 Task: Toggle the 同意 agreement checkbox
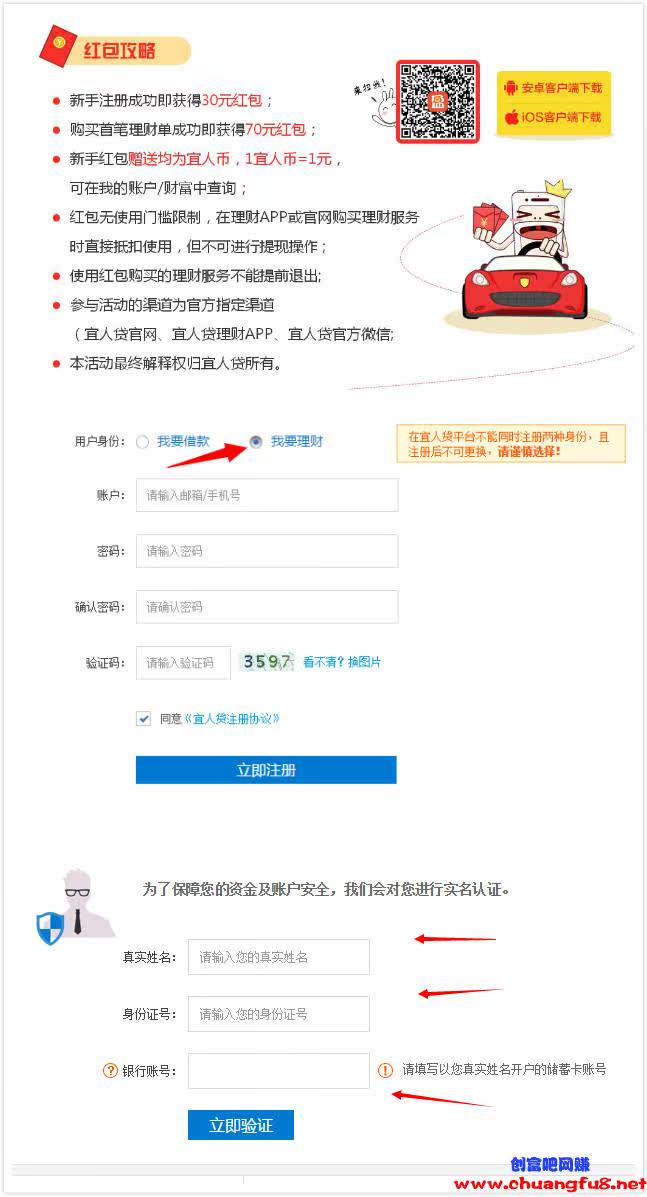click(x=143, y=718)
